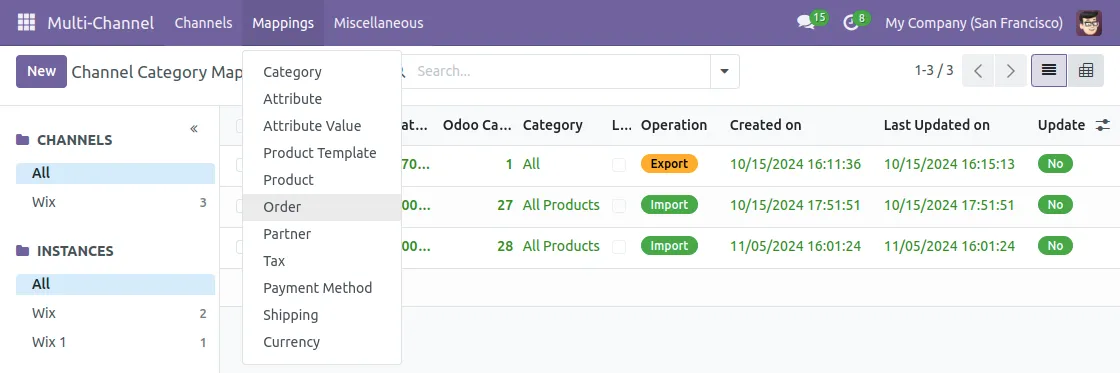The height and width of the screenshot is (373, 1120).
Task: Sort by Created on column header
Action: 765,125
